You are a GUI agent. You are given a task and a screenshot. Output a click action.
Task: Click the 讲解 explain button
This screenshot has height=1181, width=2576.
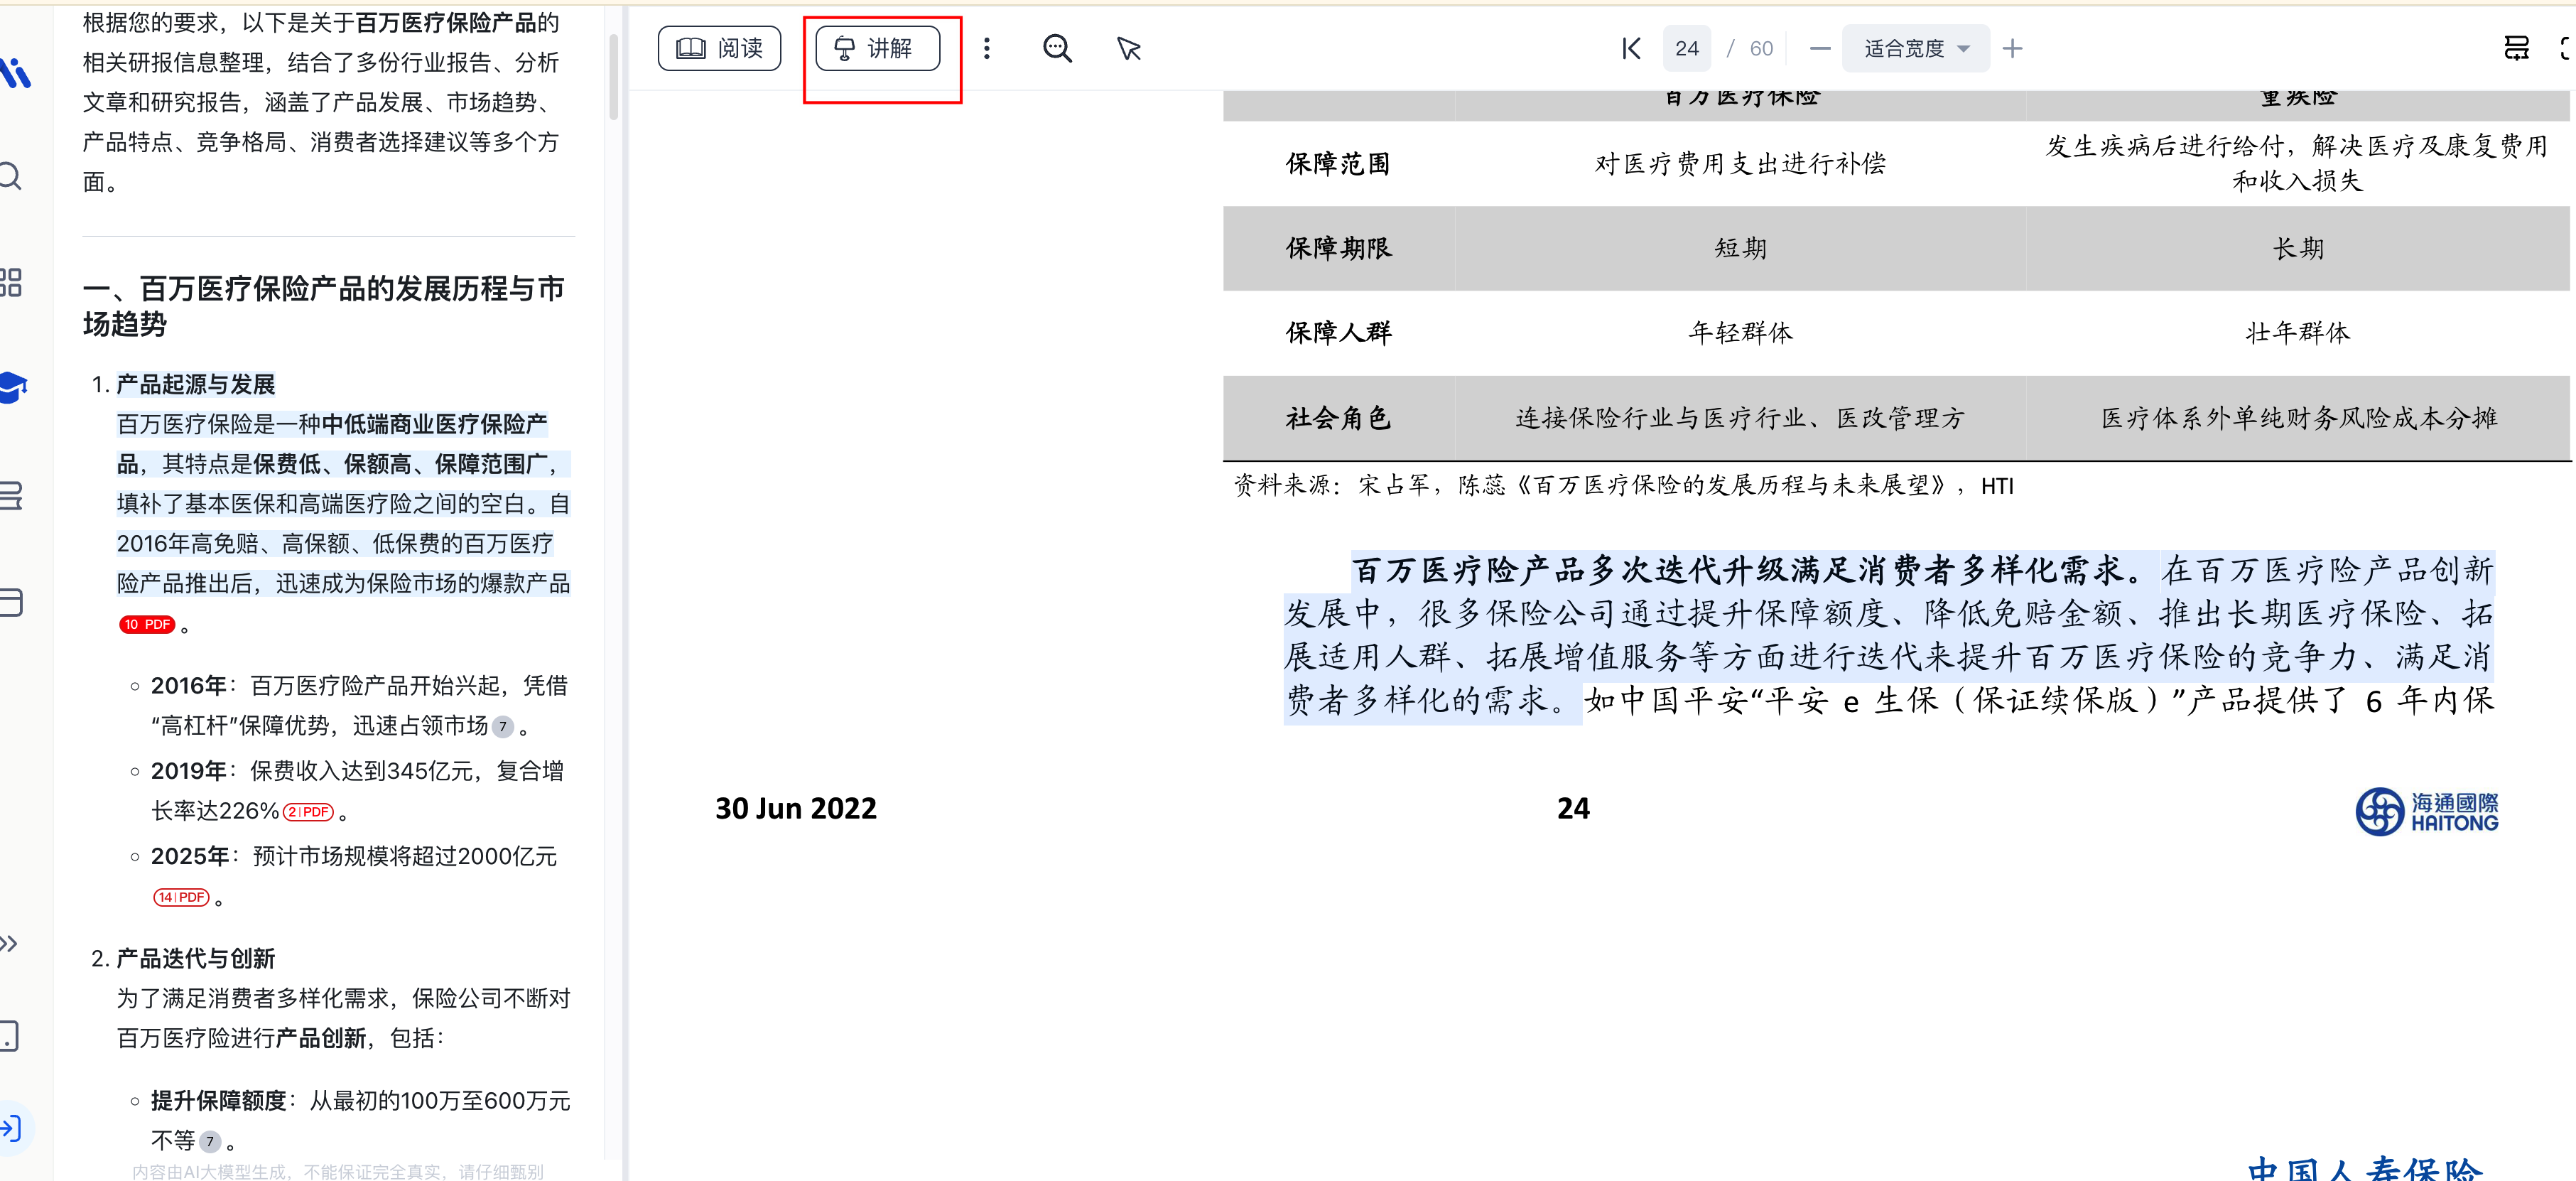click(877, 48)
